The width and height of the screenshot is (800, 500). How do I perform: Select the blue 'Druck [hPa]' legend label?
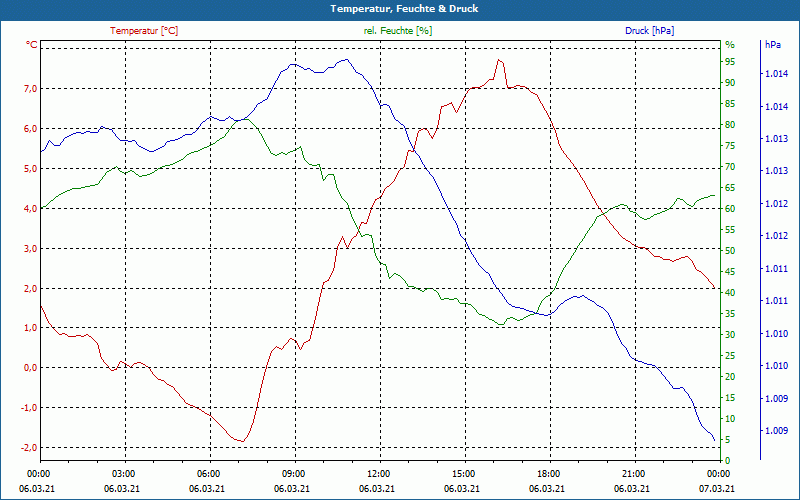(649, 31)
